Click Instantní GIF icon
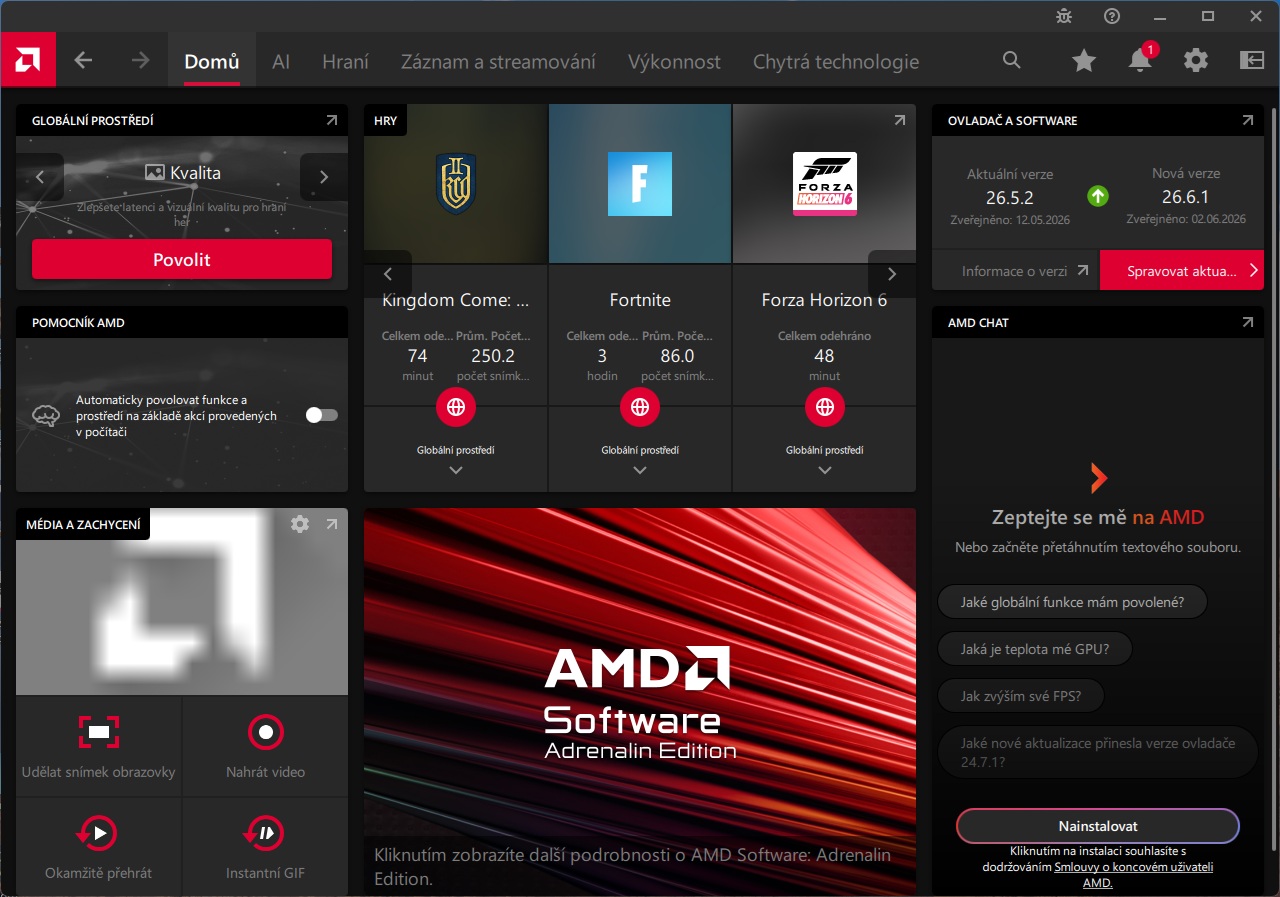The width and height of the screenshot is (1280, 897). pyautogui.click(x=265, y=832)
